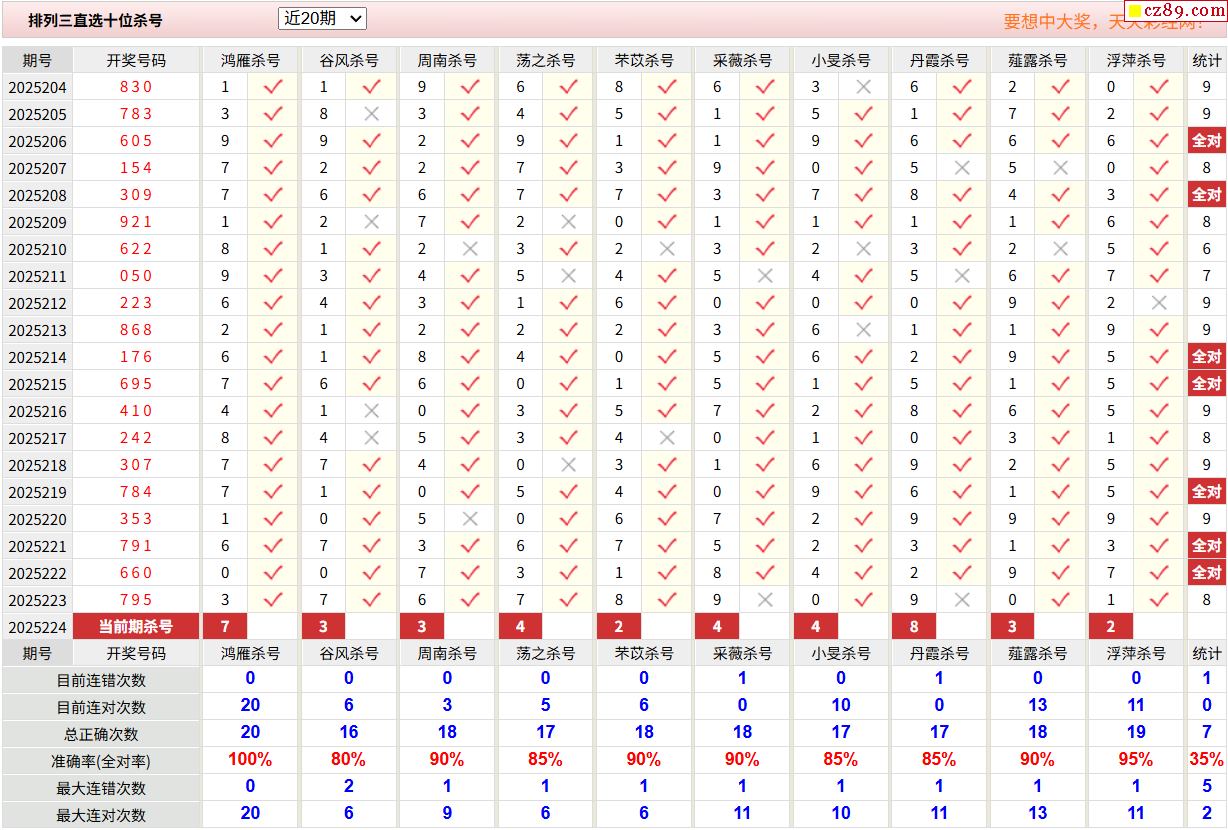Click the 总正确次数 row label
The width and height of the screenshot is (1228, 830).
(x=101, y=734)
